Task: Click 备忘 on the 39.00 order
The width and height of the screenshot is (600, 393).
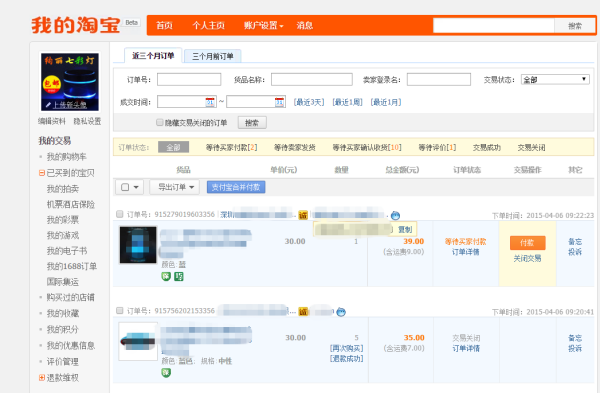Action: click(x=575, y=241)
